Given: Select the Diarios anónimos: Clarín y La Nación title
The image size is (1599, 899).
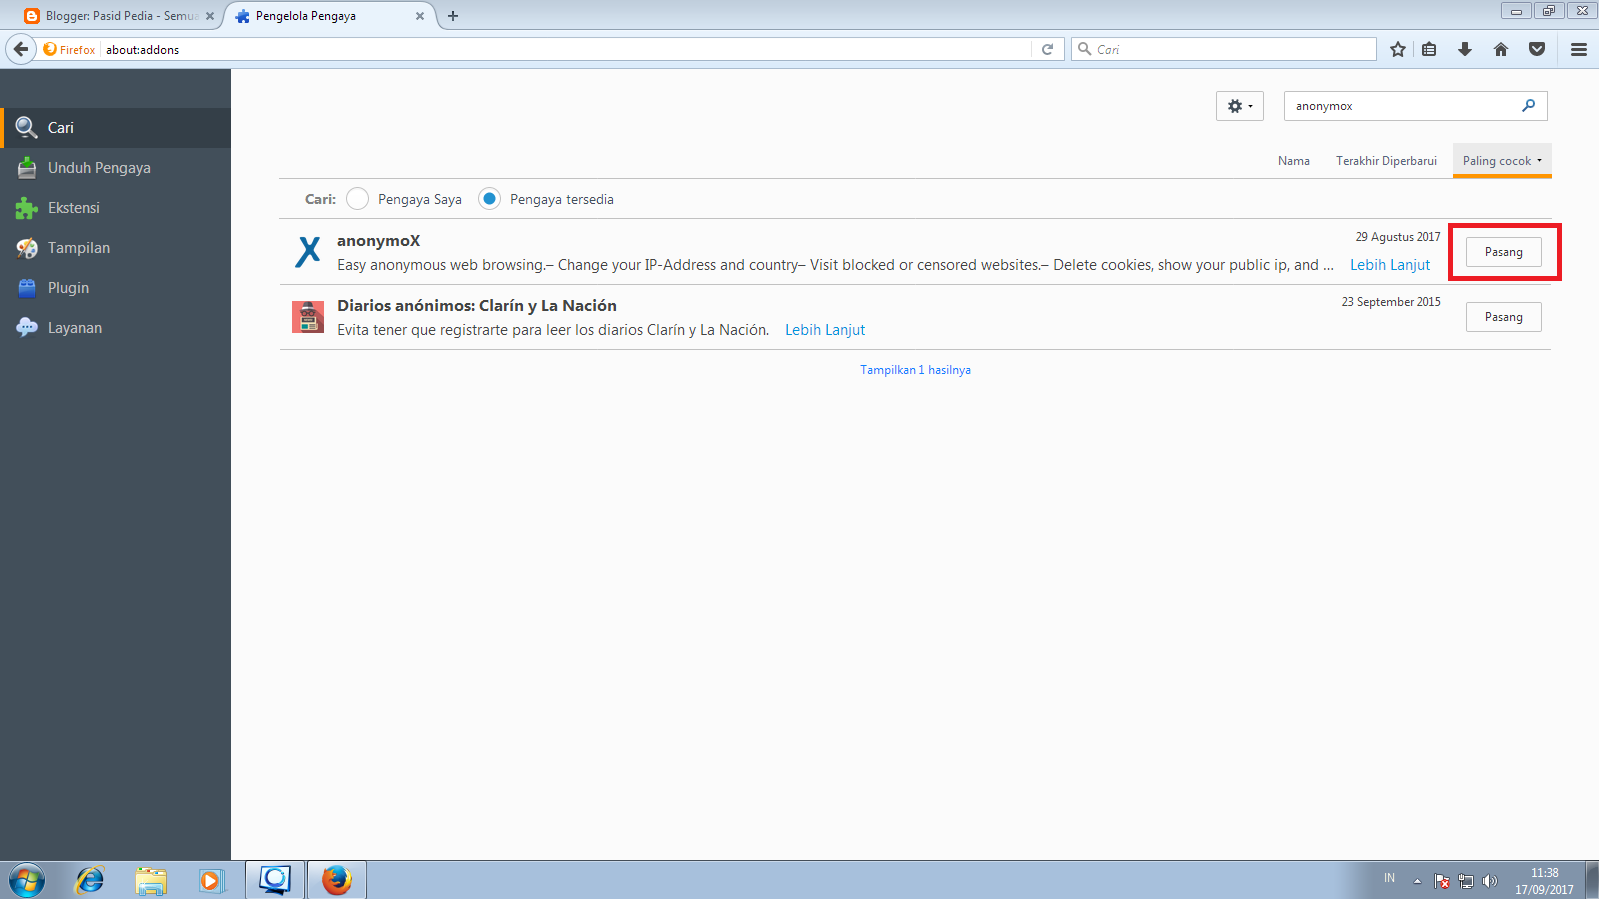Looking at the screenshot, I should point(477,306).
